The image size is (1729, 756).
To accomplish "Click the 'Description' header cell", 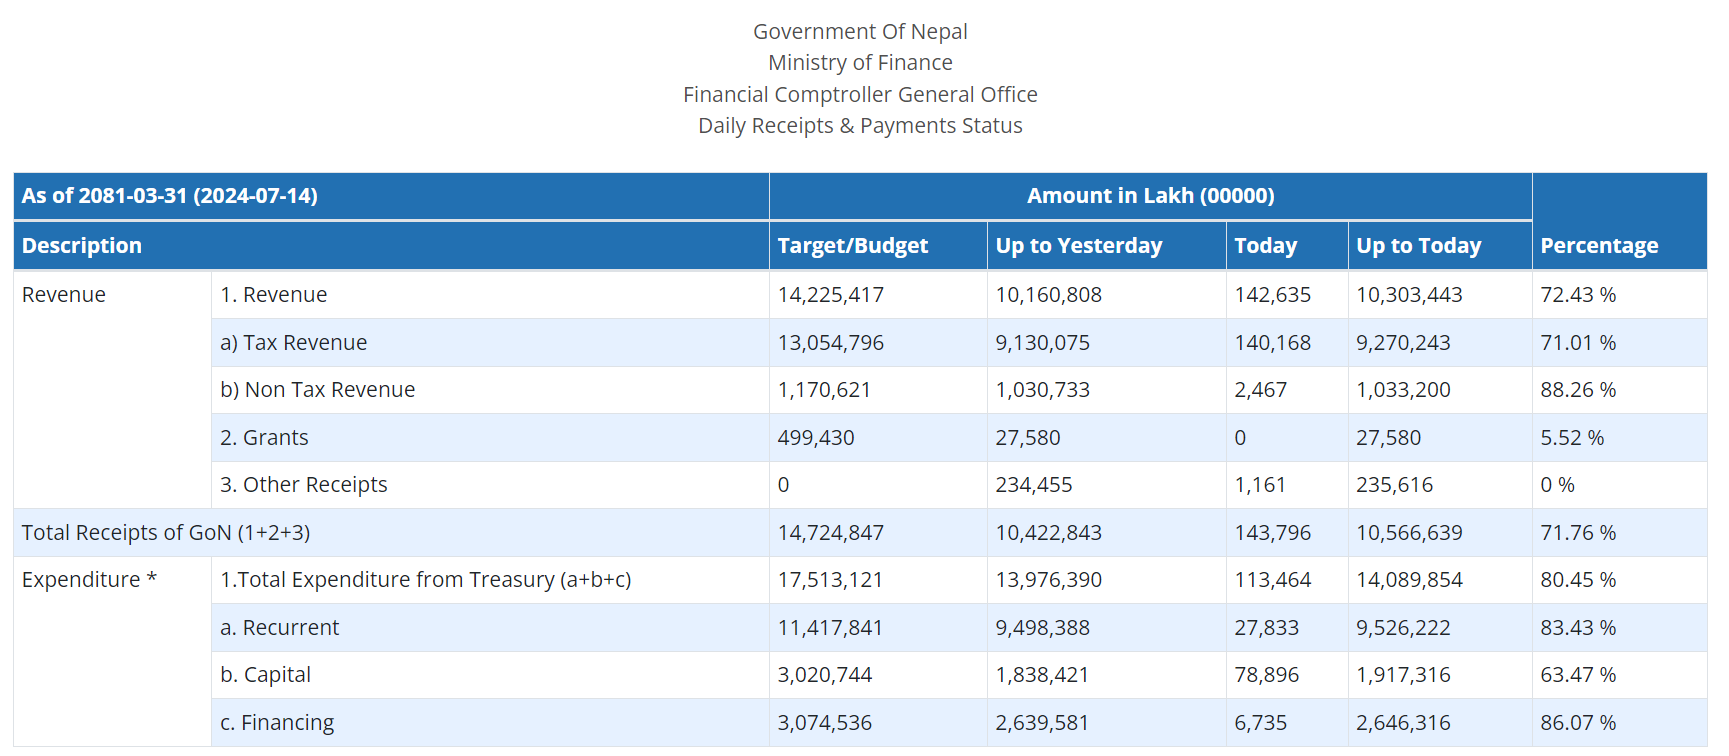I will click(82, 246).
